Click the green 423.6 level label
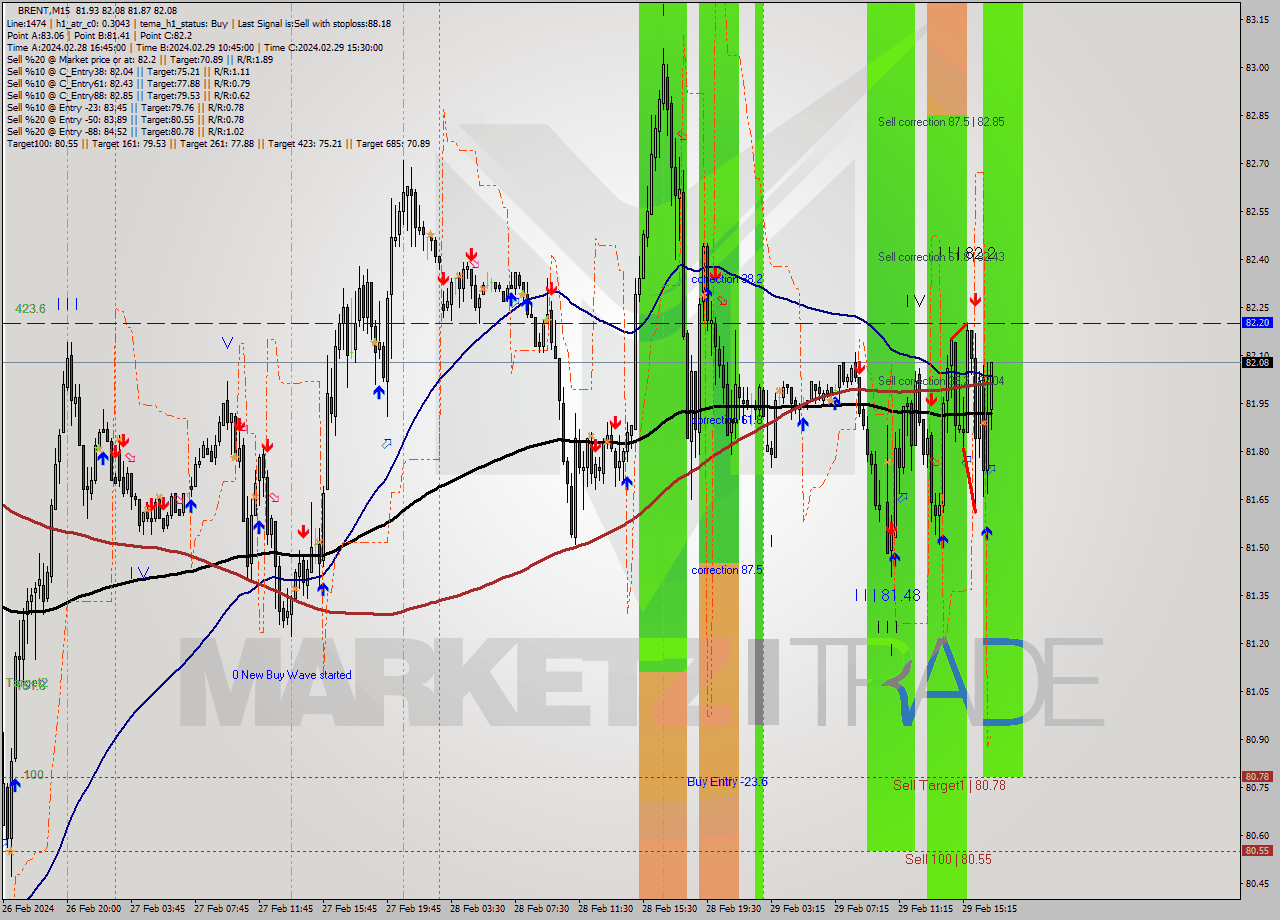Viewport: 1280px width, 920px height. click(30, 309)
